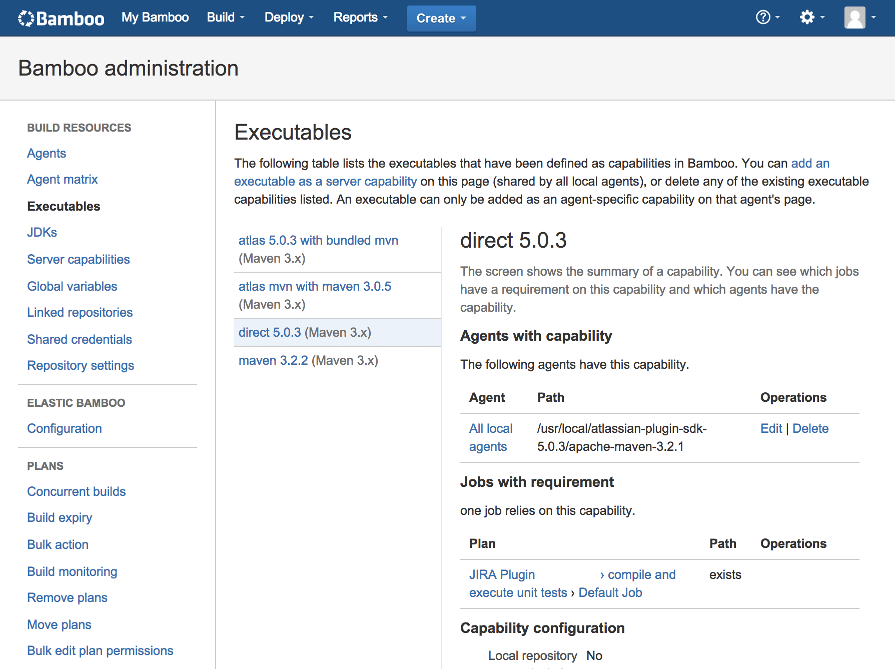Viewport: 895px width, 669px height.
Task: Select maven 3.2.2 executable
Action: 273,361
